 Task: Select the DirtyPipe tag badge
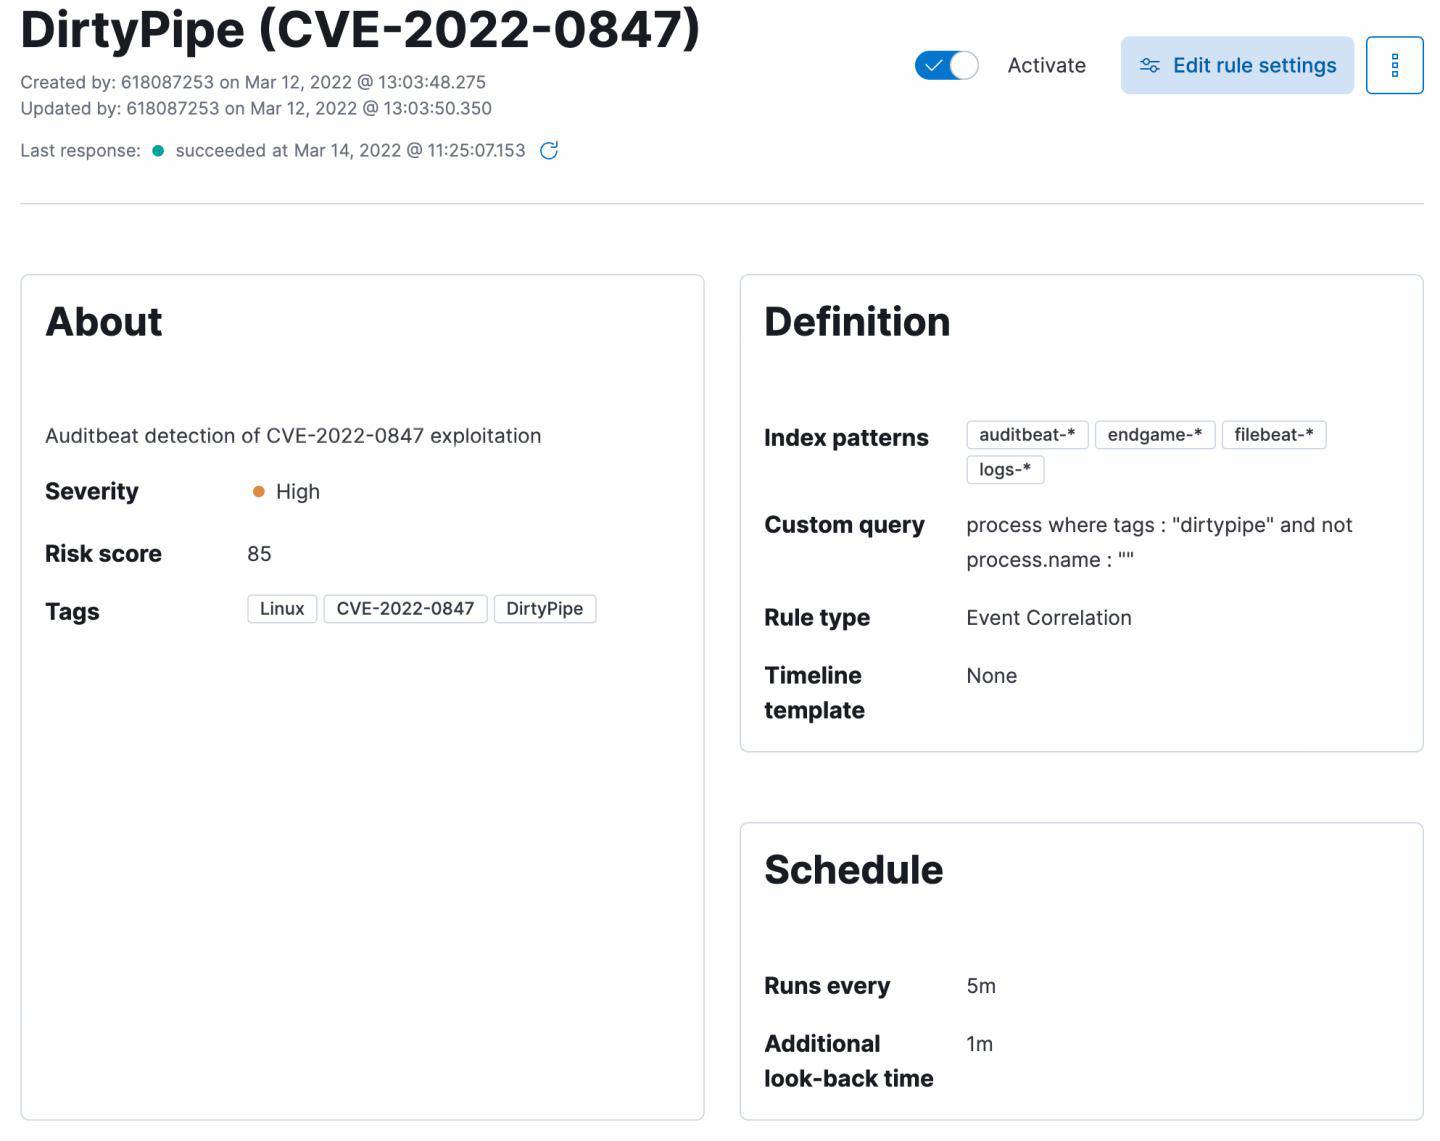point(544,609)
